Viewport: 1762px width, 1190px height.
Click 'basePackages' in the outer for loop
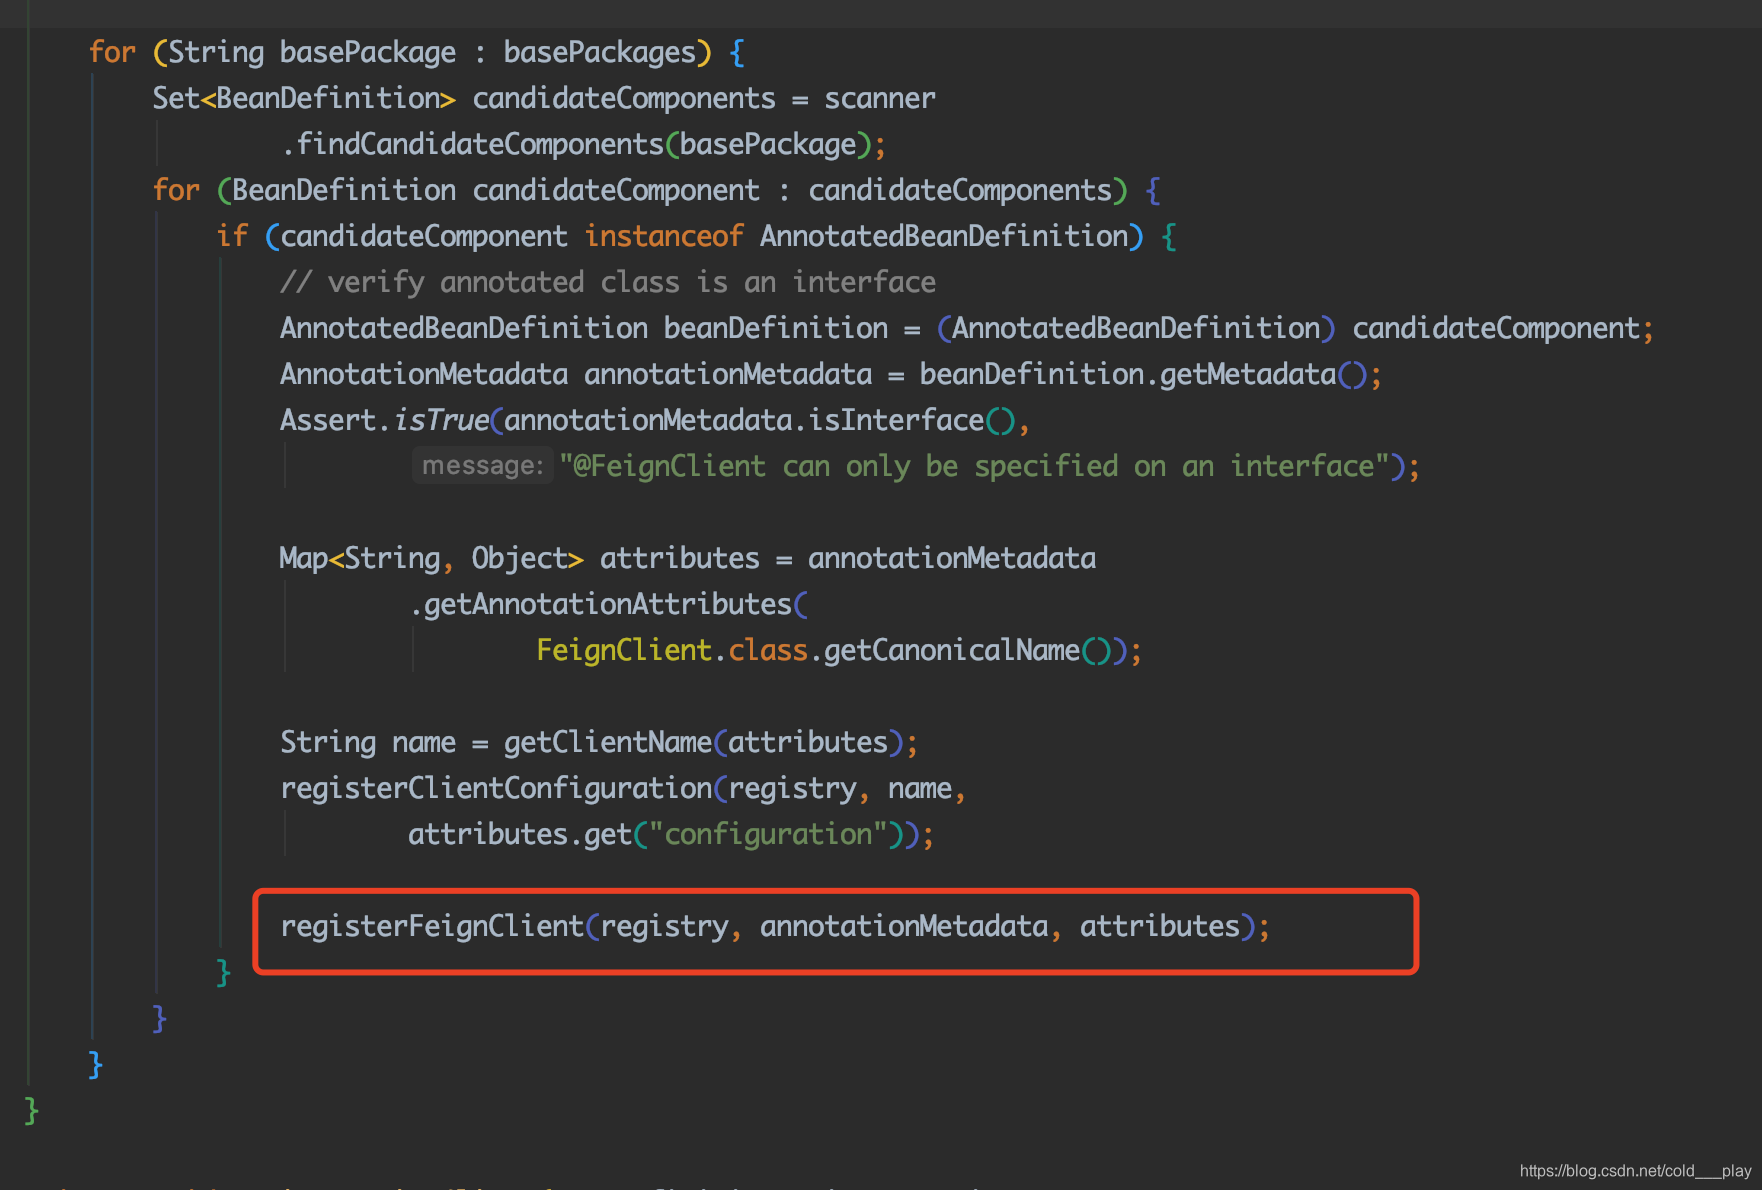coord(599,52)
